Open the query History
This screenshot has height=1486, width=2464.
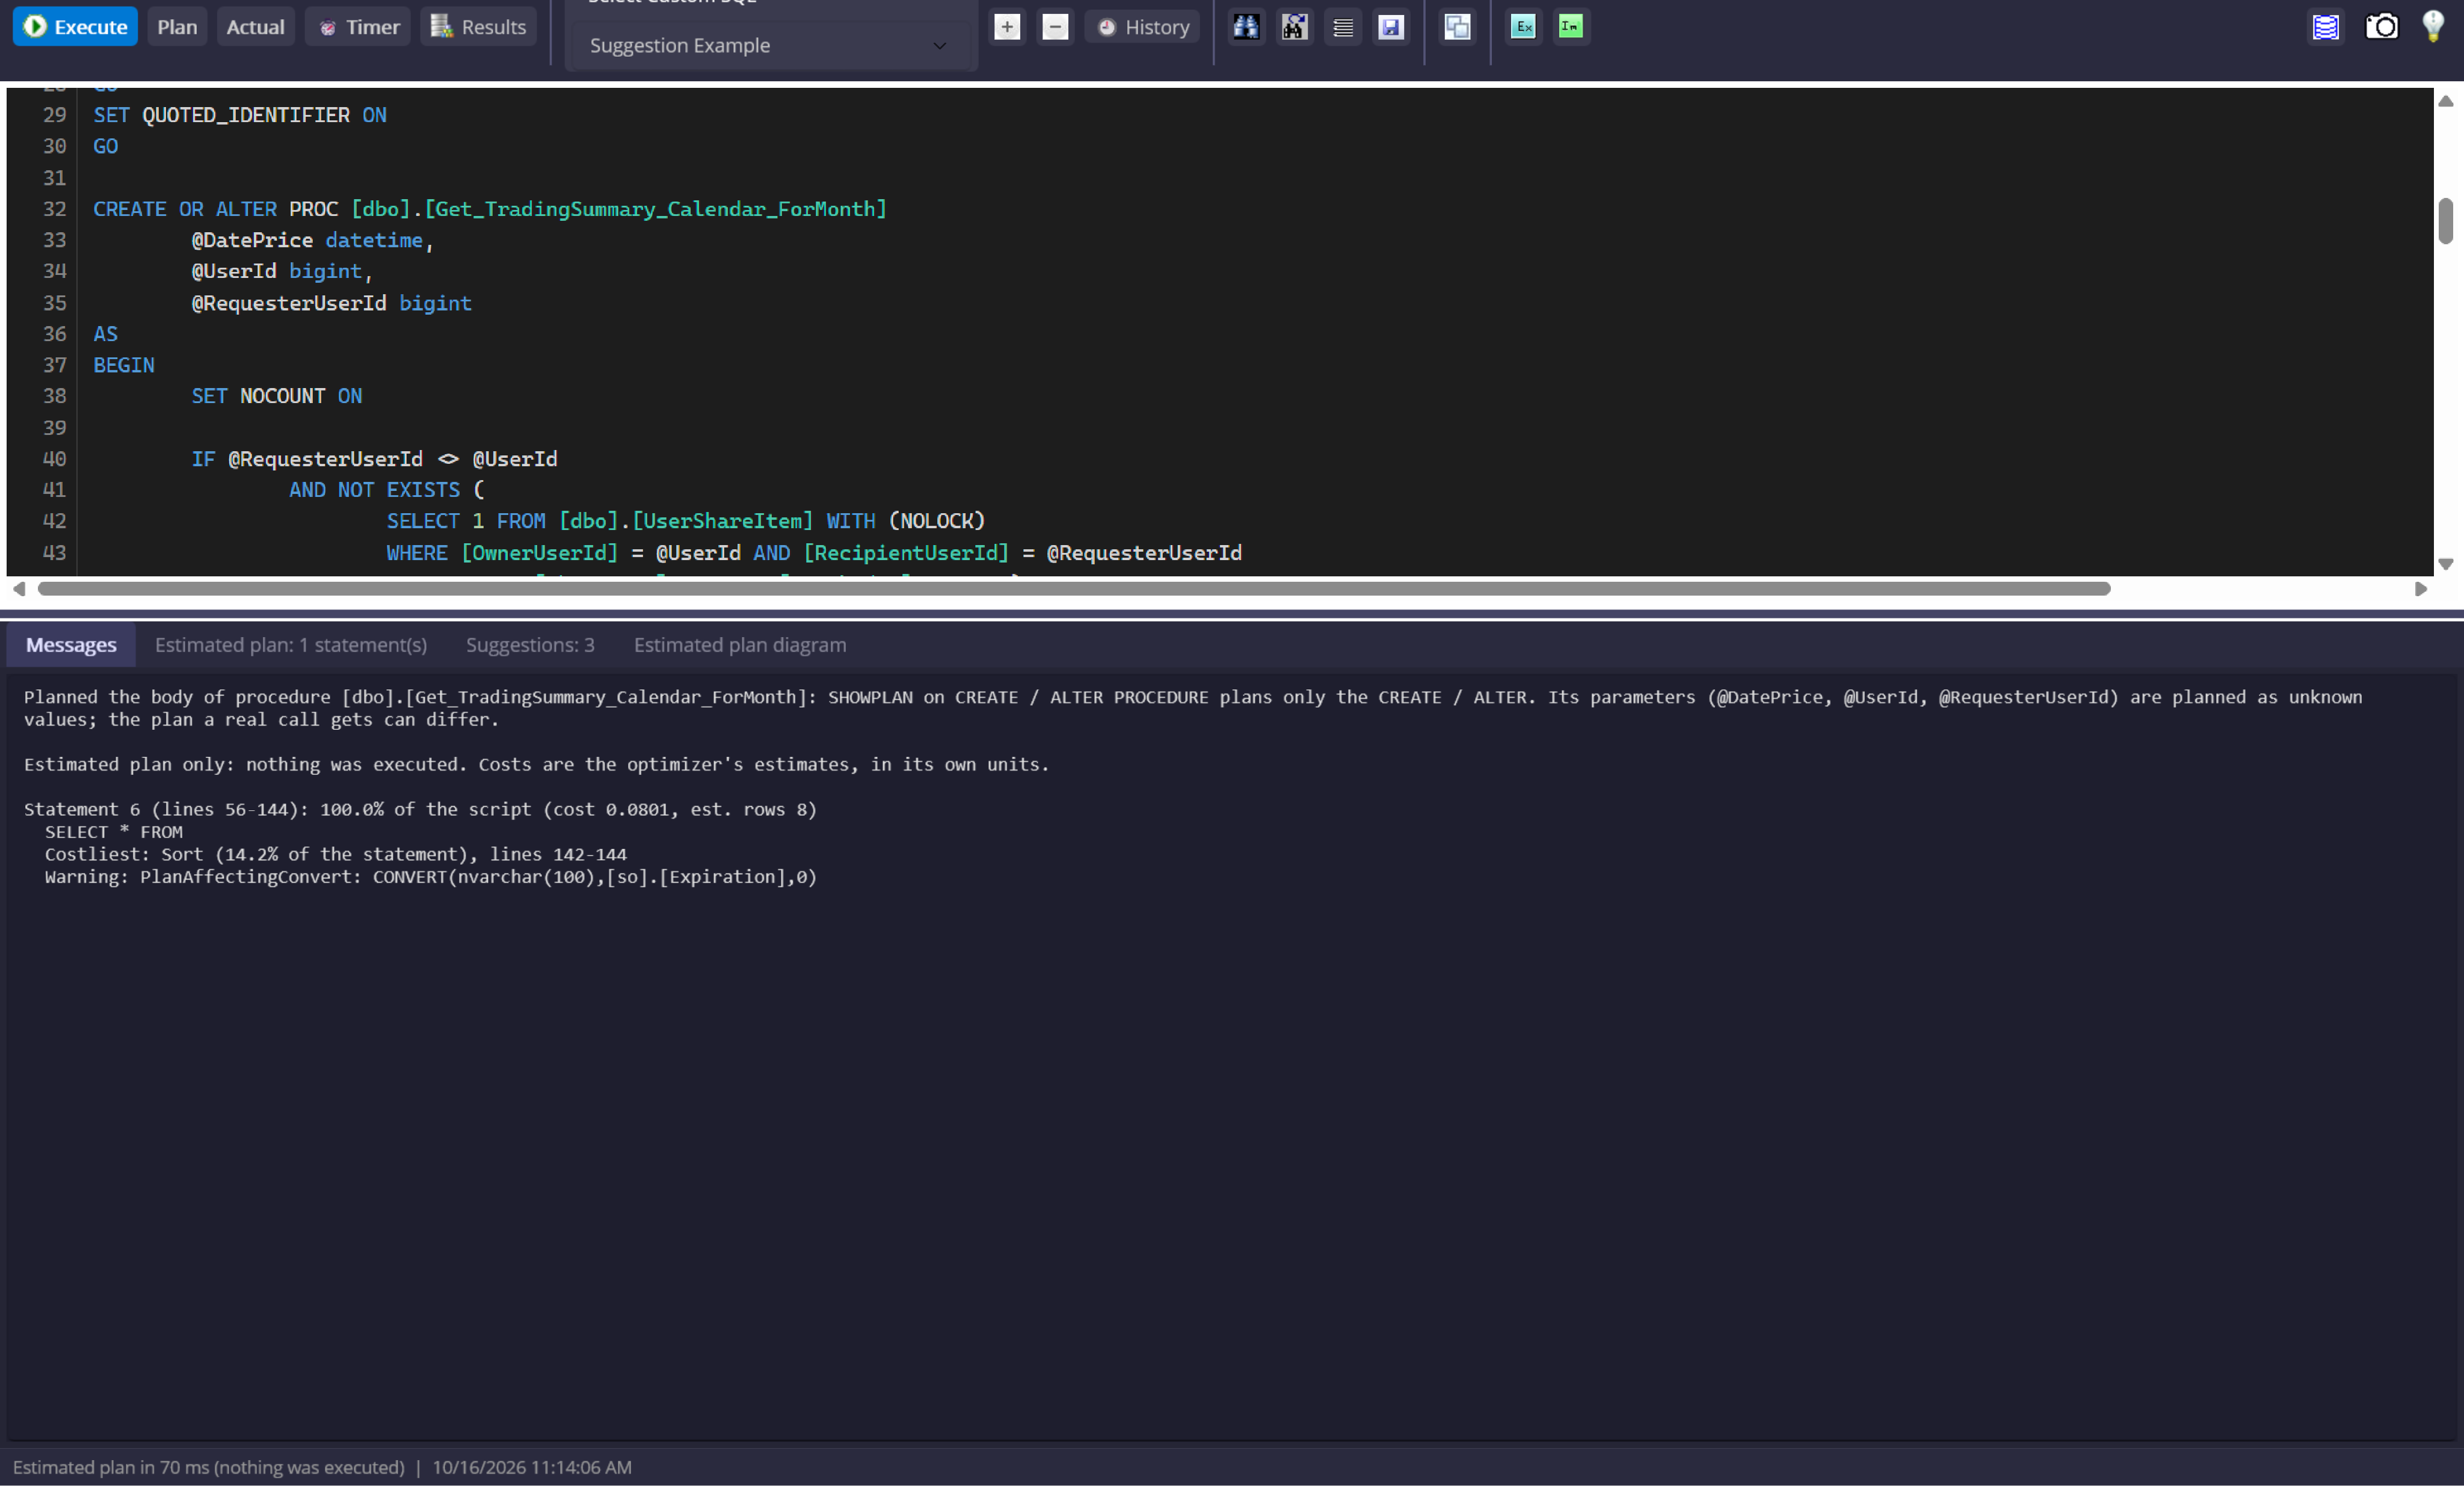click(1142, 27)
